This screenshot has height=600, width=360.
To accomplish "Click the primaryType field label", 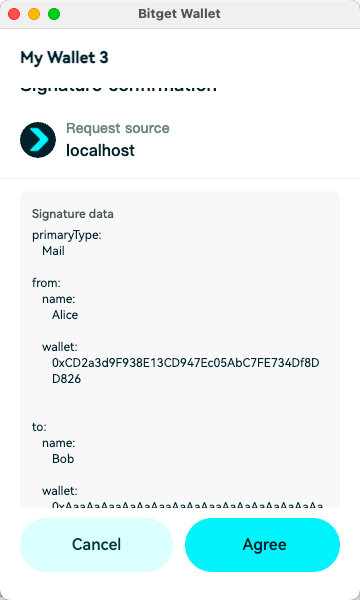I will 67,235.
